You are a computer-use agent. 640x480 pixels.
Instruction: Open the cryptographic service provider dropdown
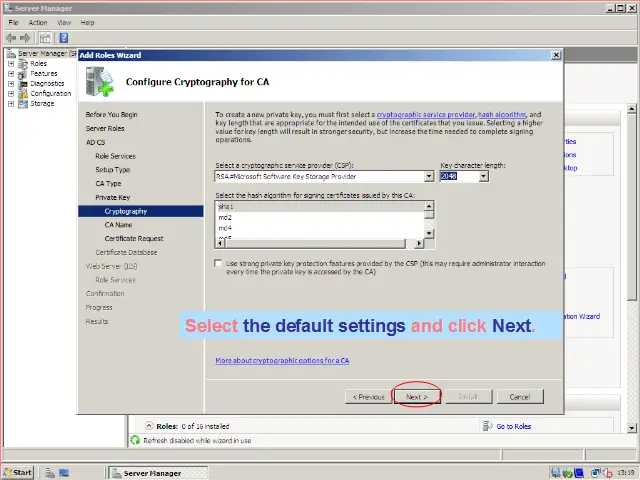429,176
